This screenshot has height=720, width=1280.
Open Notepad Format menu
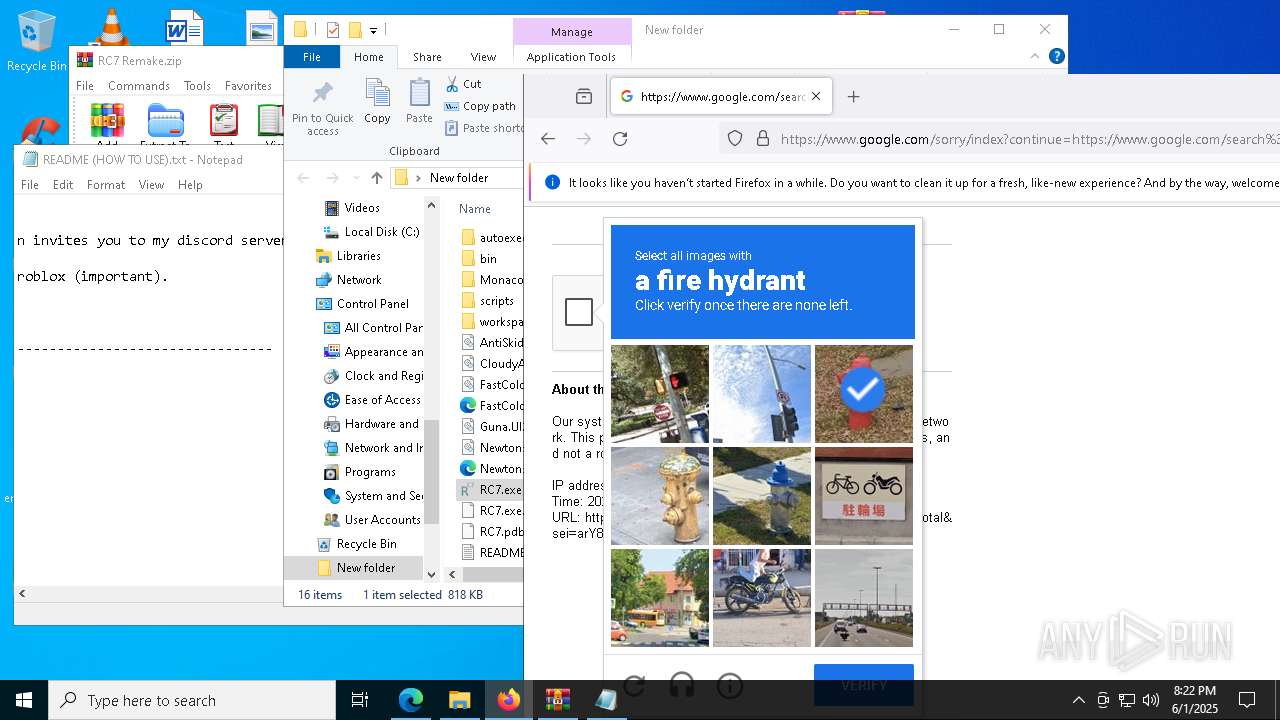[106, 185]
